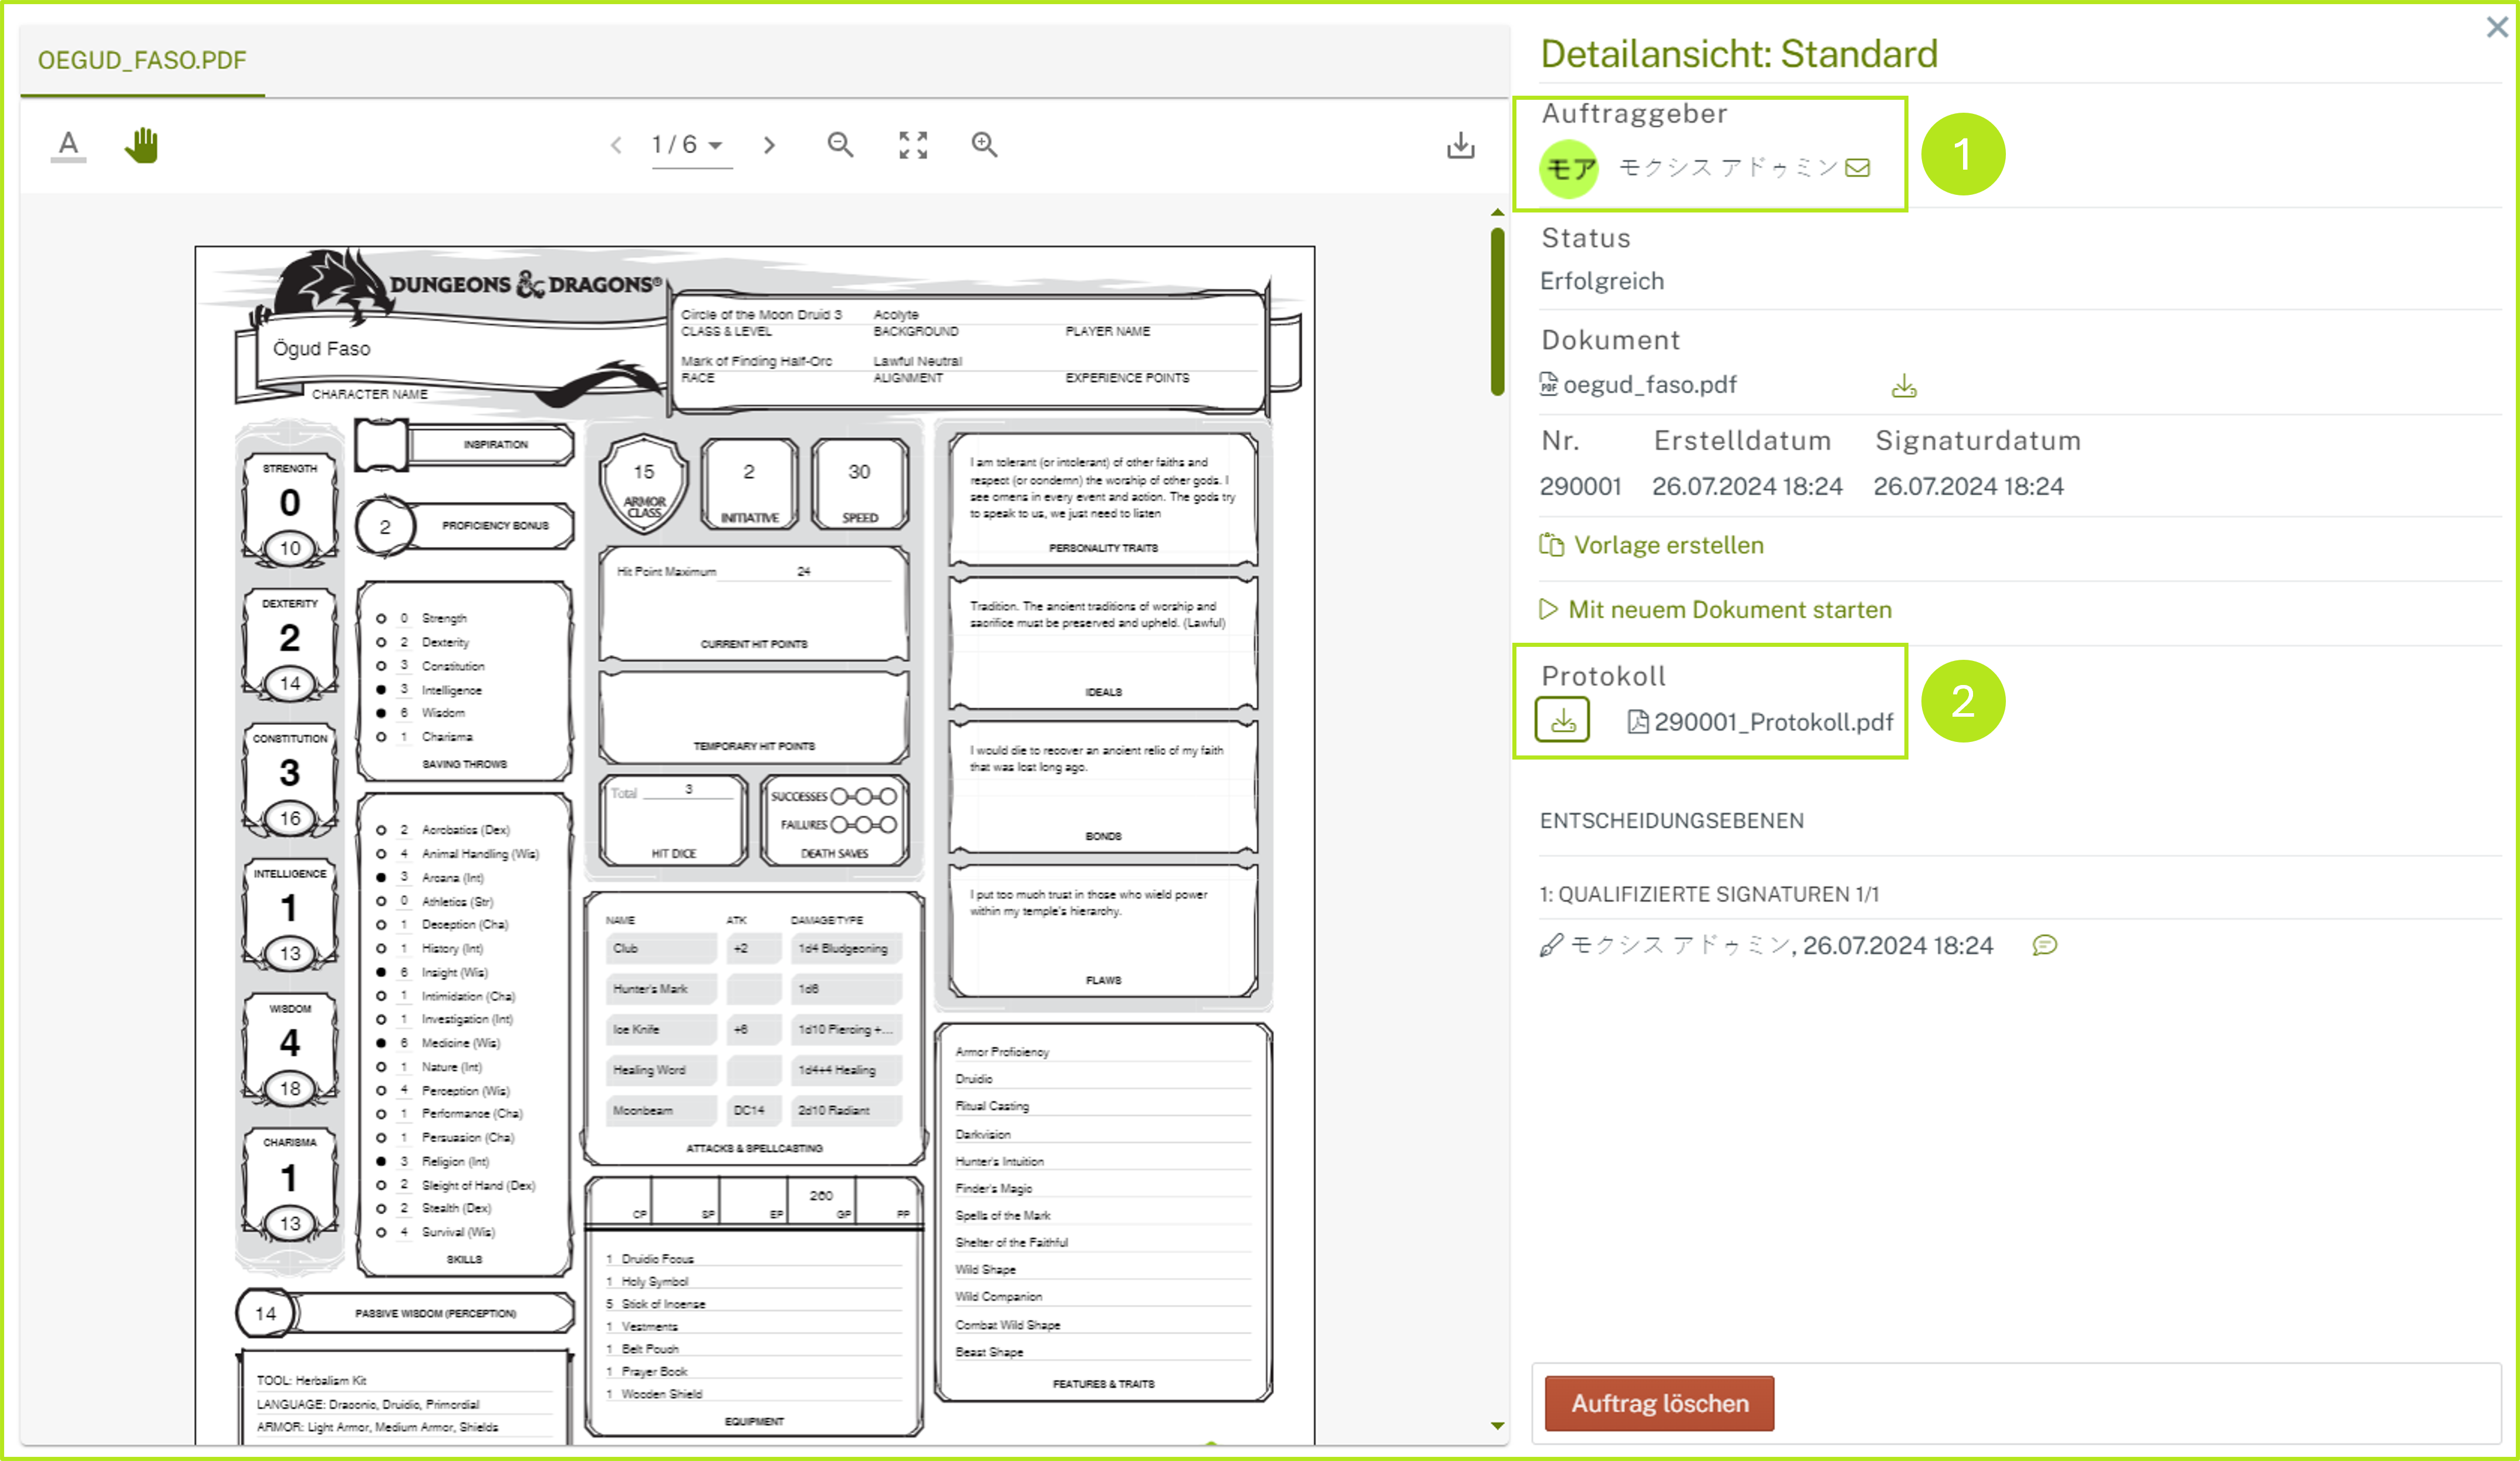Viewport: 2520px width, 1461px height.
Task: Click Mit neuem Dokument starten
Action: (x=1728, y=609)
